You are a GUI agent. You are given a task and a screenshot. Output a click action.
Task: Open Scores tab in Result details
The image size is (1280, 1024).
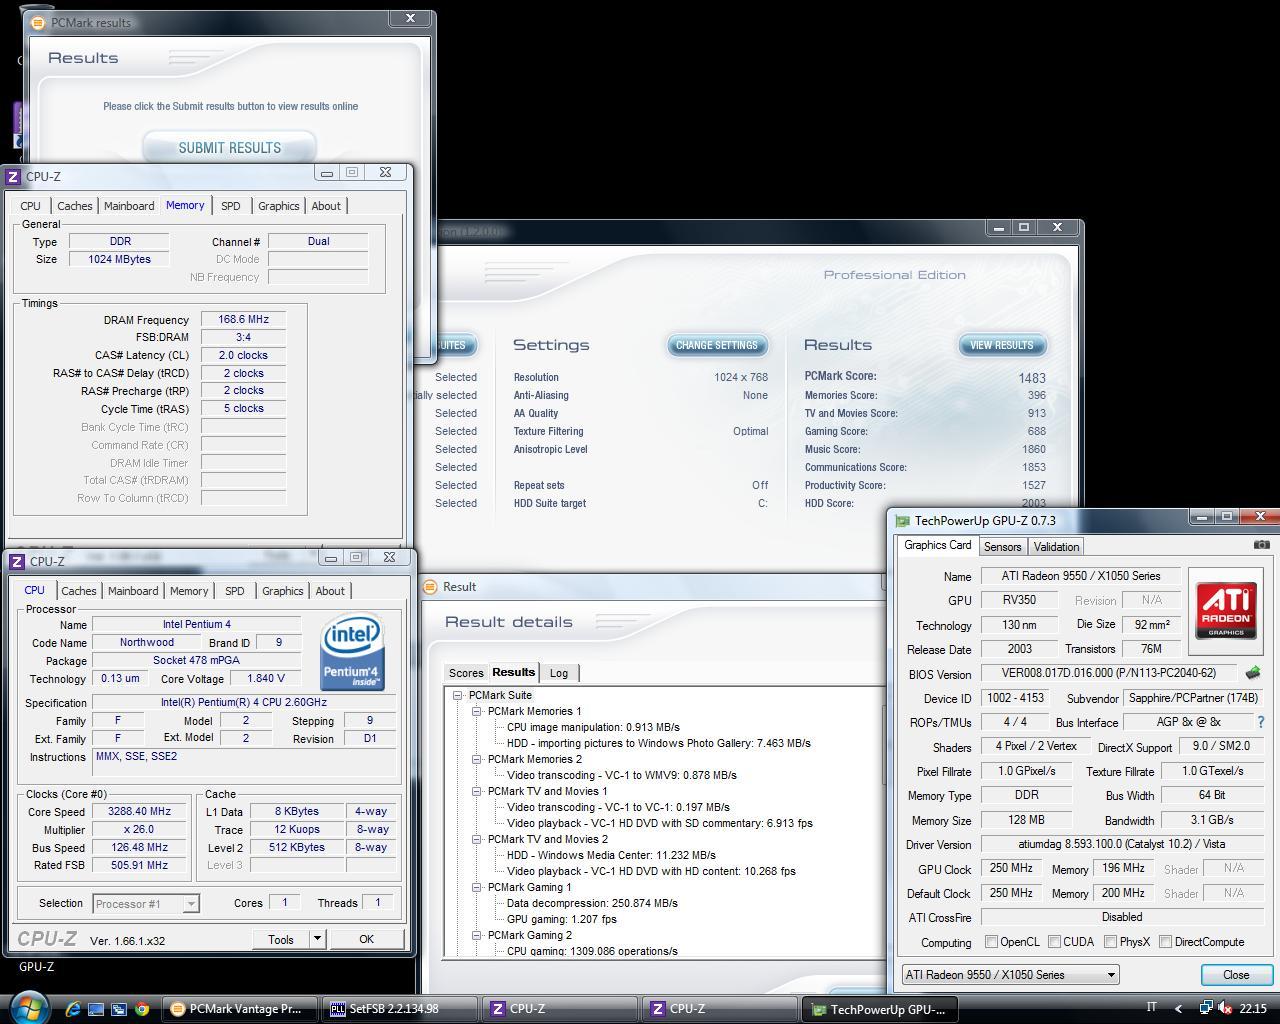[x=466, y=673]
